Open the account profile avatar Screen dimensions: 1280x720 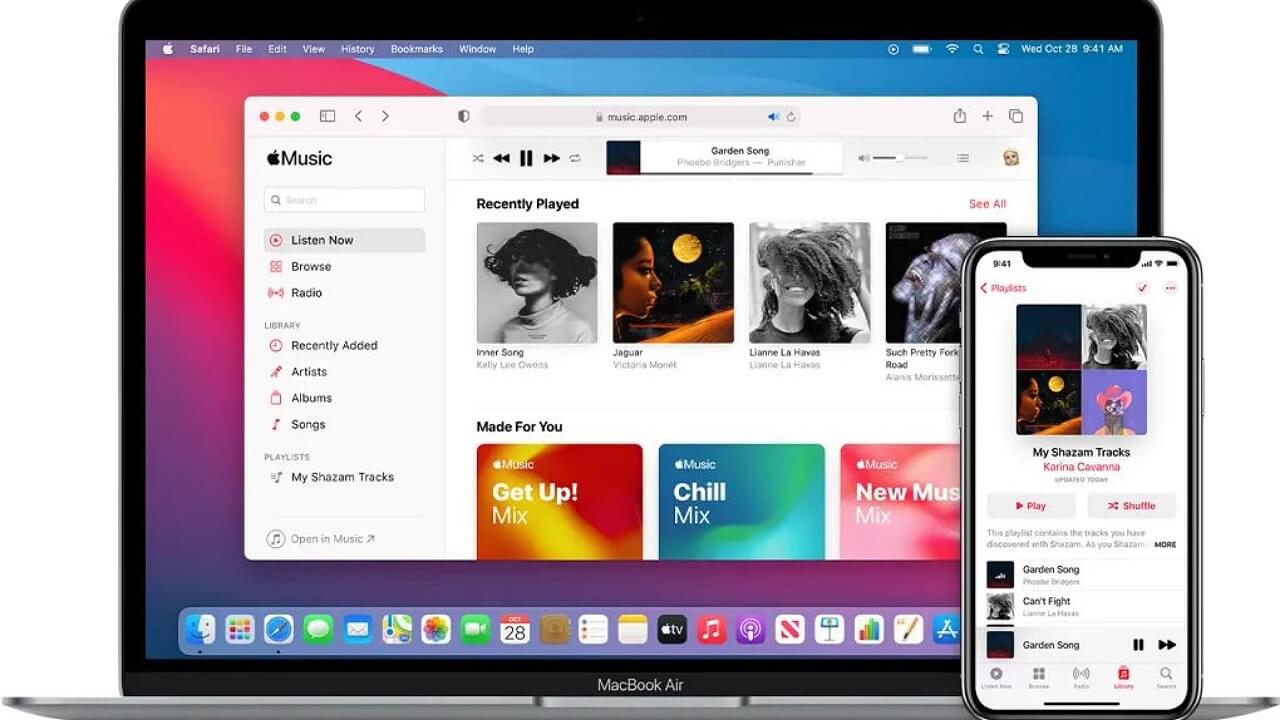point(1011,158)
